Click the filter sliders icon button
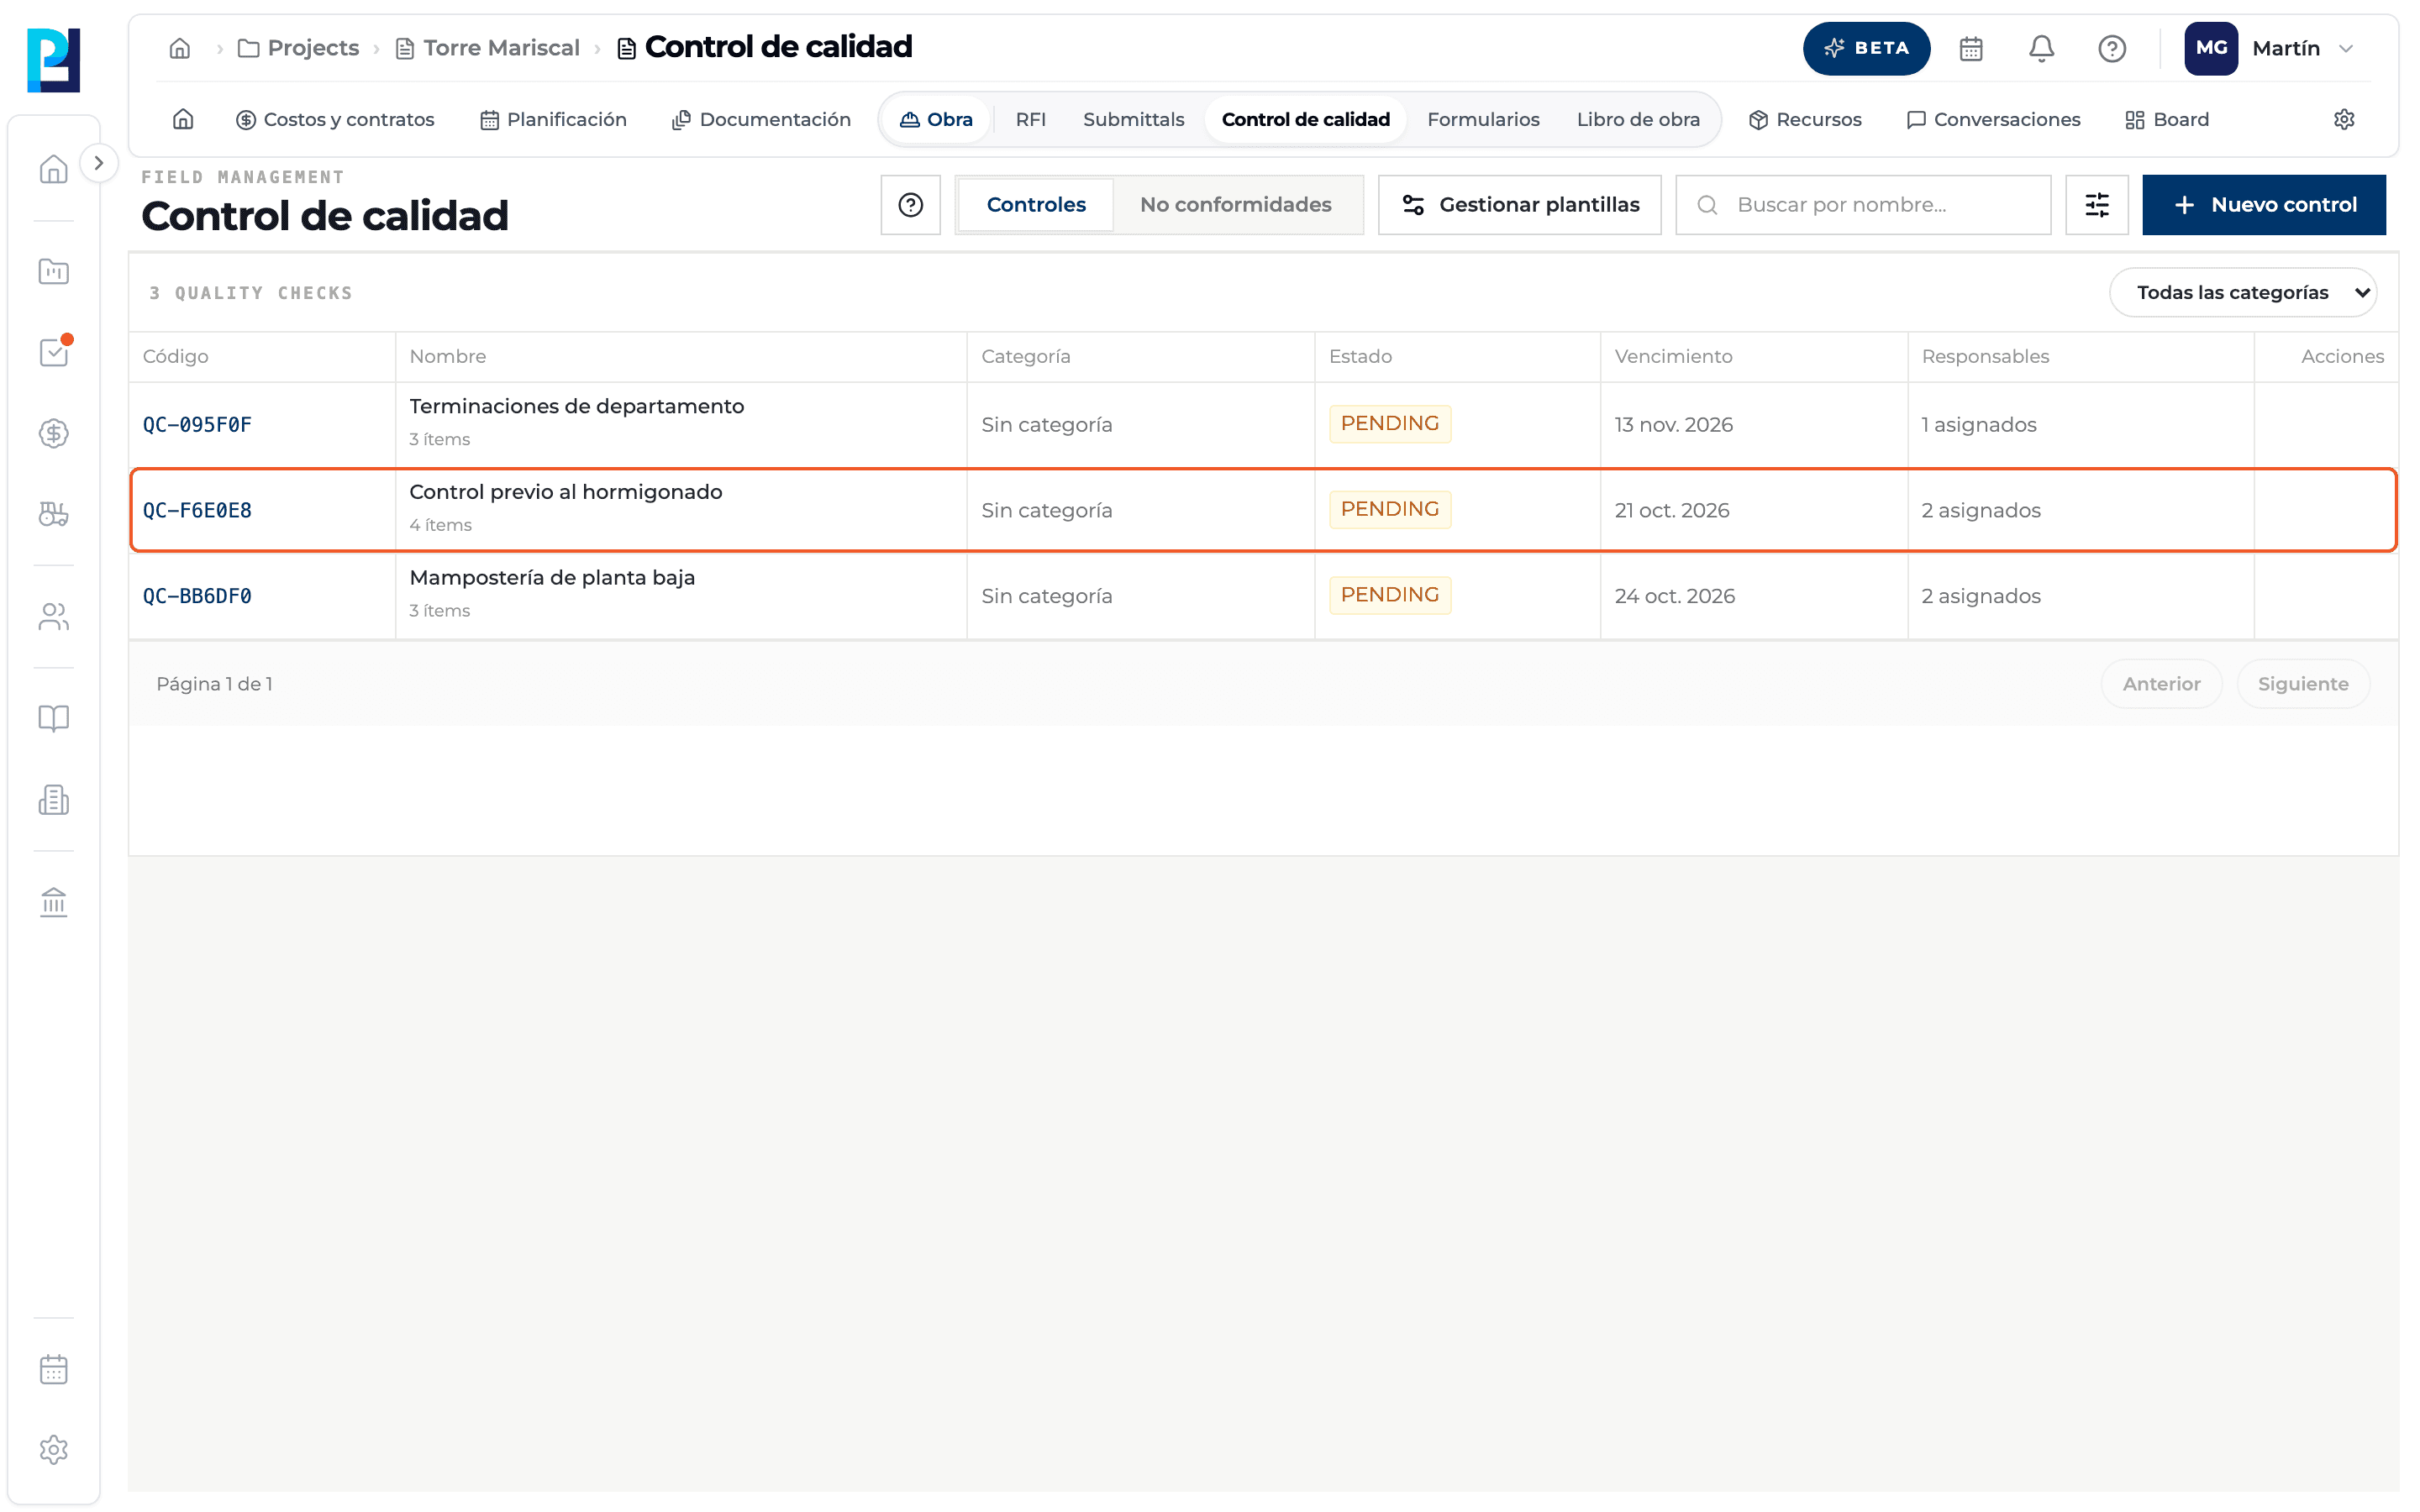This screenshot has height=1512, width=2420. [2097, 205]
